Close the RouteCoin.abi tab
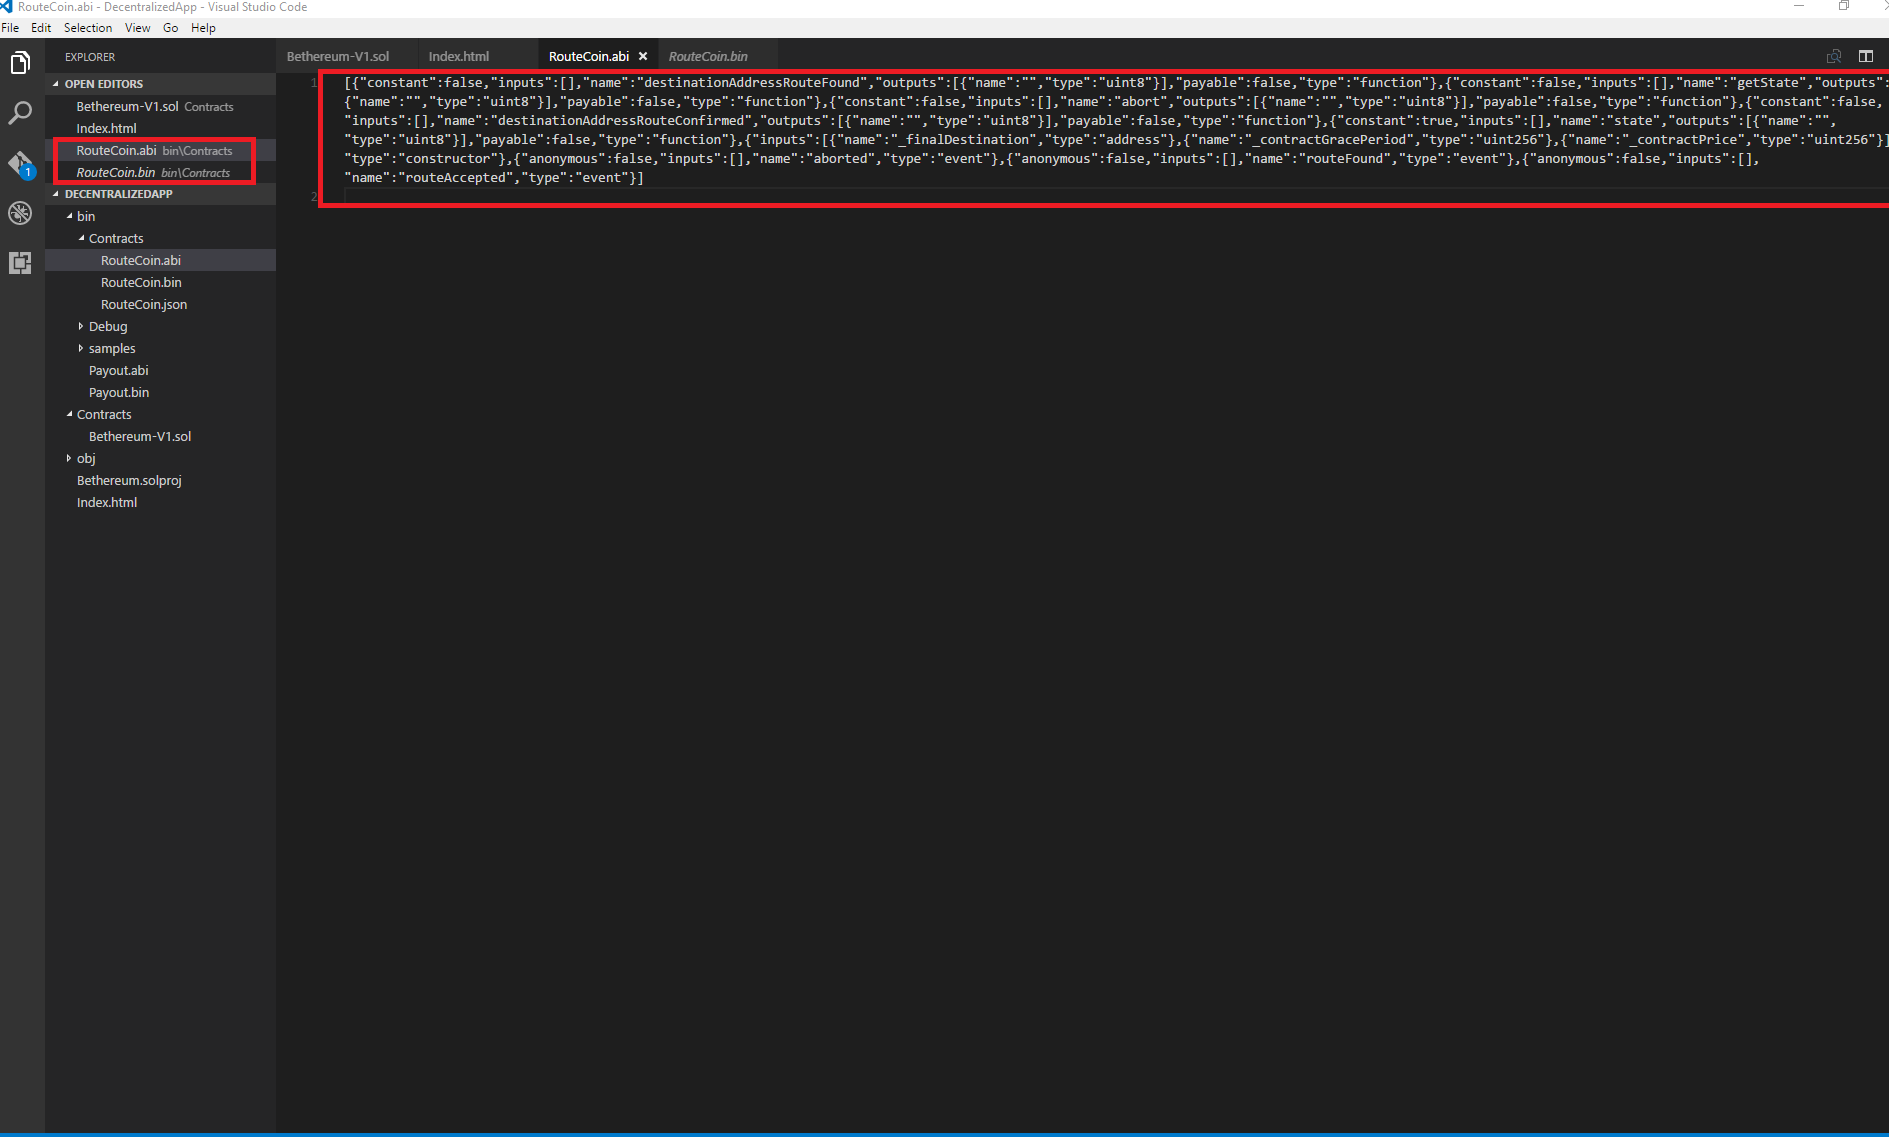 pos(644,56)
